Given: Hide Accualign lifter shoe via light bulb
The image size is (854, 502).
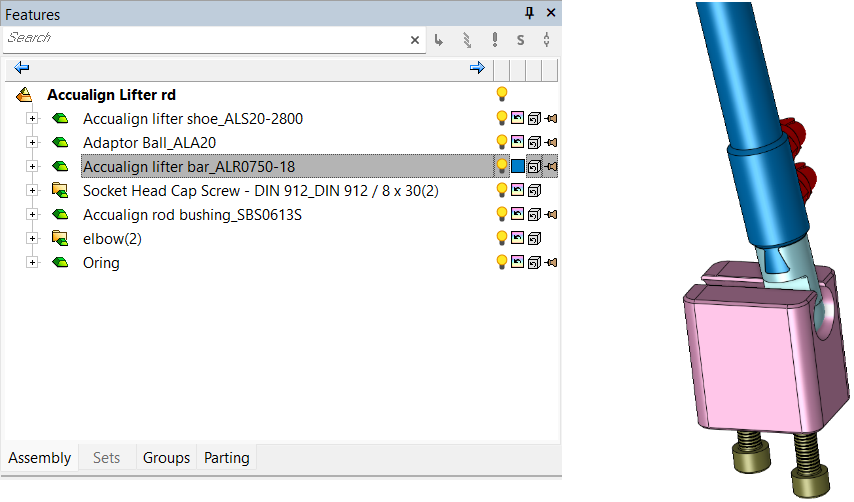Looking at the screenshot, I should coord(502,118).
